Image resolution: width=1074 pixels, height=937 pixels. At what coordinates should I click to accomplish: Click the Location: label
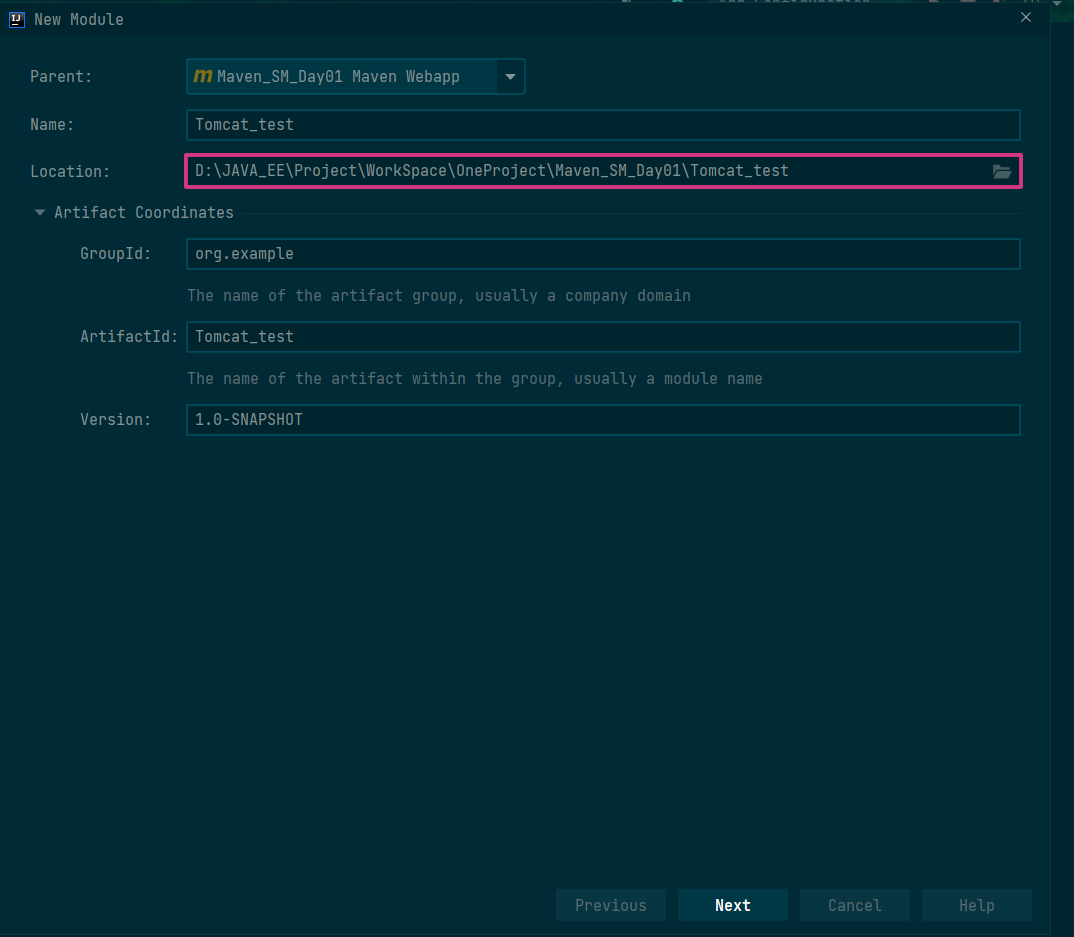click(x=70, y=172)
